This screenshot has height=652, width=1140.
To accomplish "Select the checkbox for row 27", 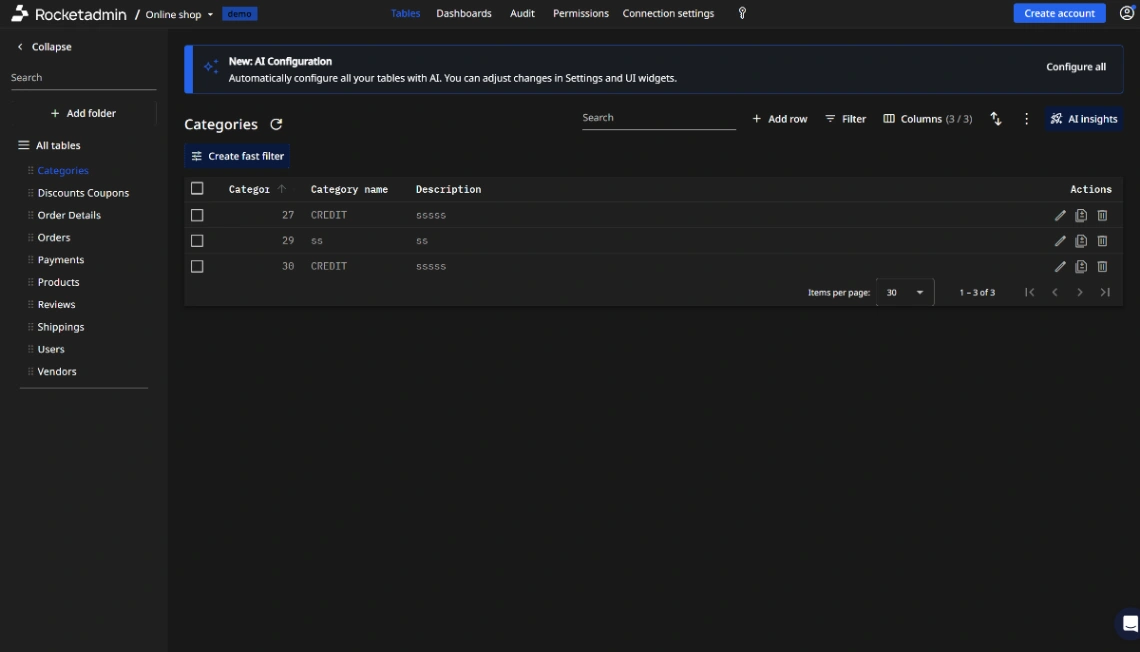I will pos(197,214).
